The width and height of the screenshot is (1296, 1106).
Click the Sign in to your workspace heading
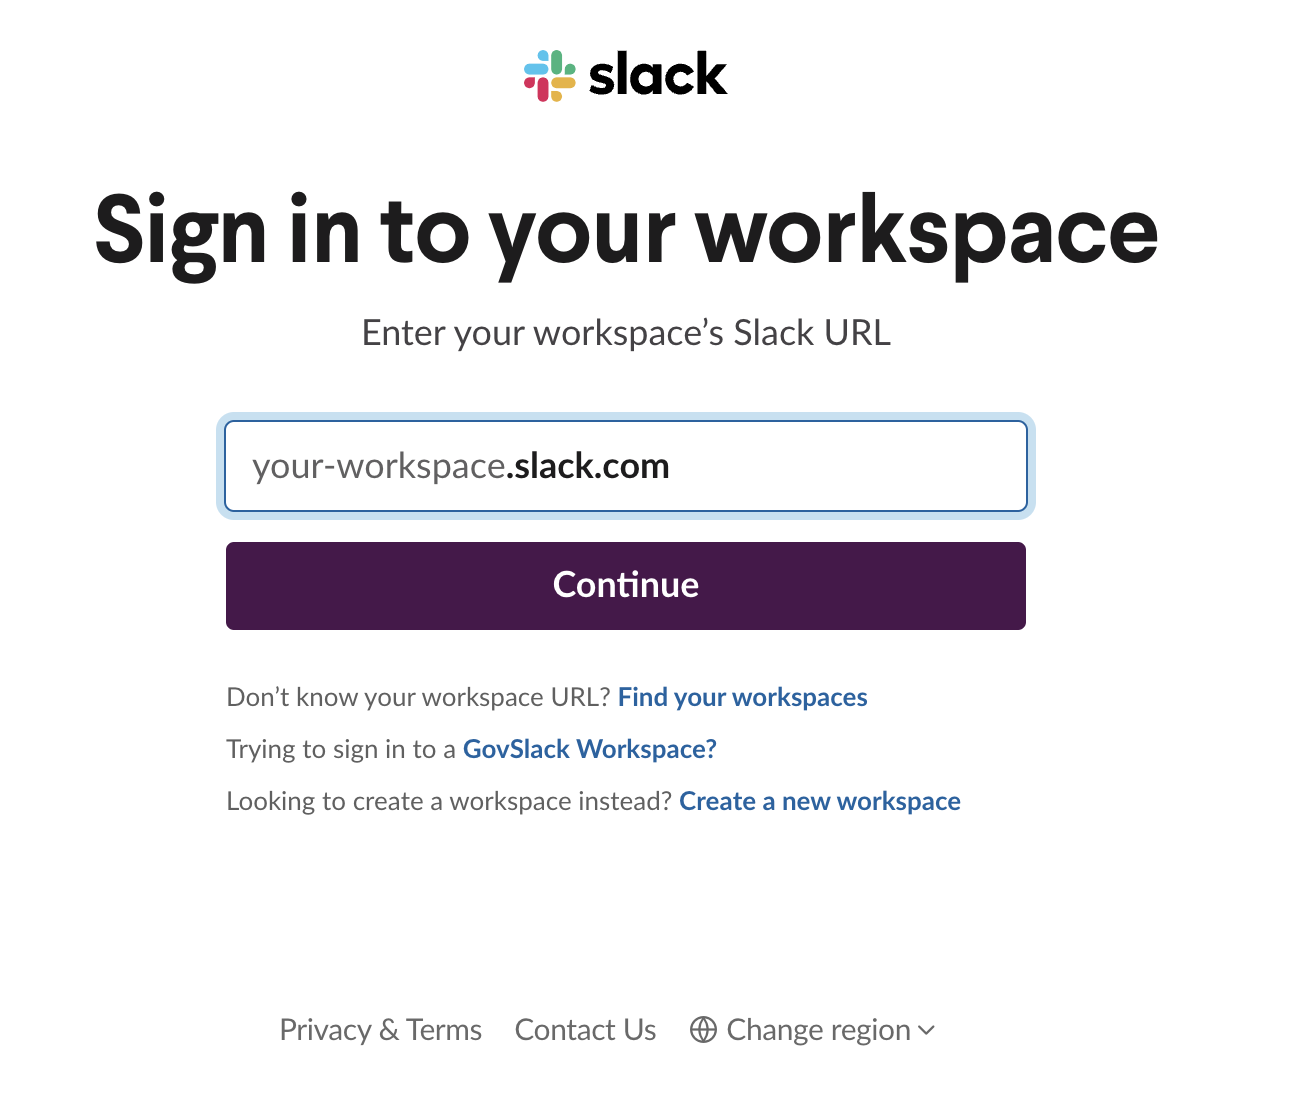click(x=626, y=232)
